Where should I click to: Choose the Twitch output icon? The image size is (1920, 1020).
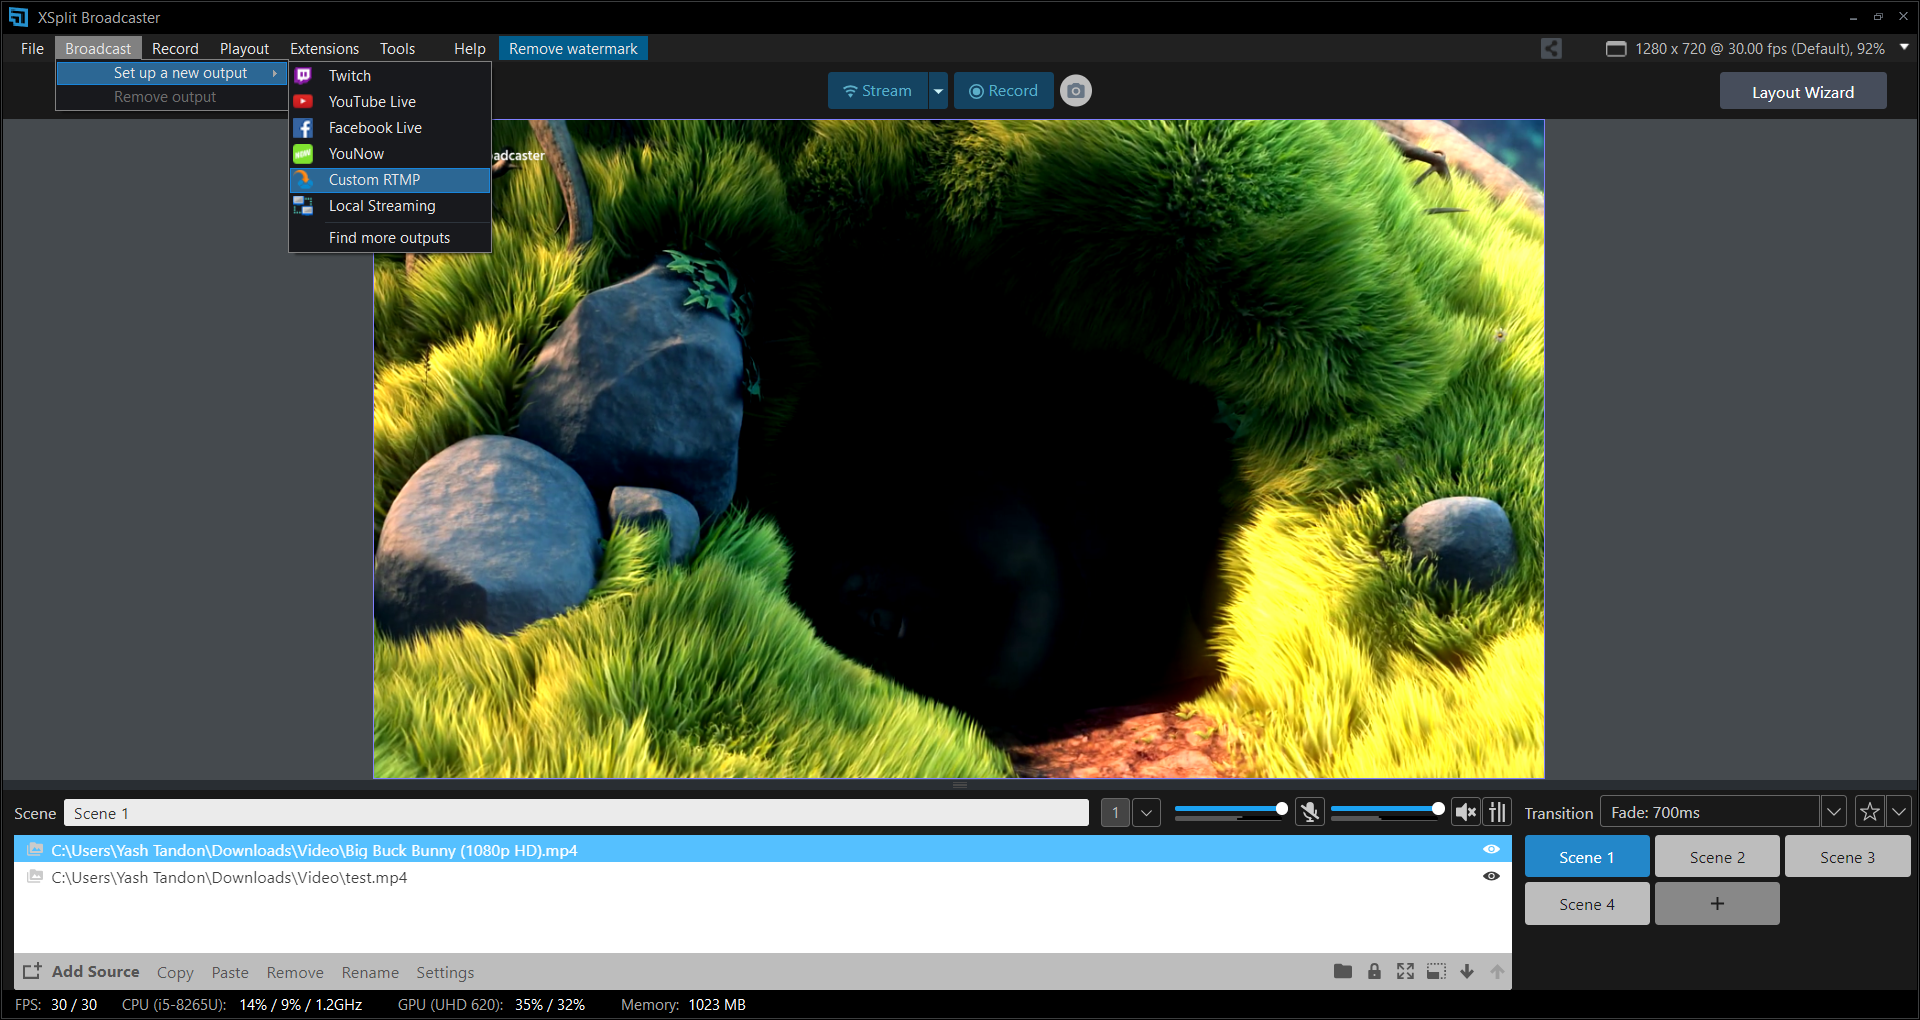click(x=304, y=75)
